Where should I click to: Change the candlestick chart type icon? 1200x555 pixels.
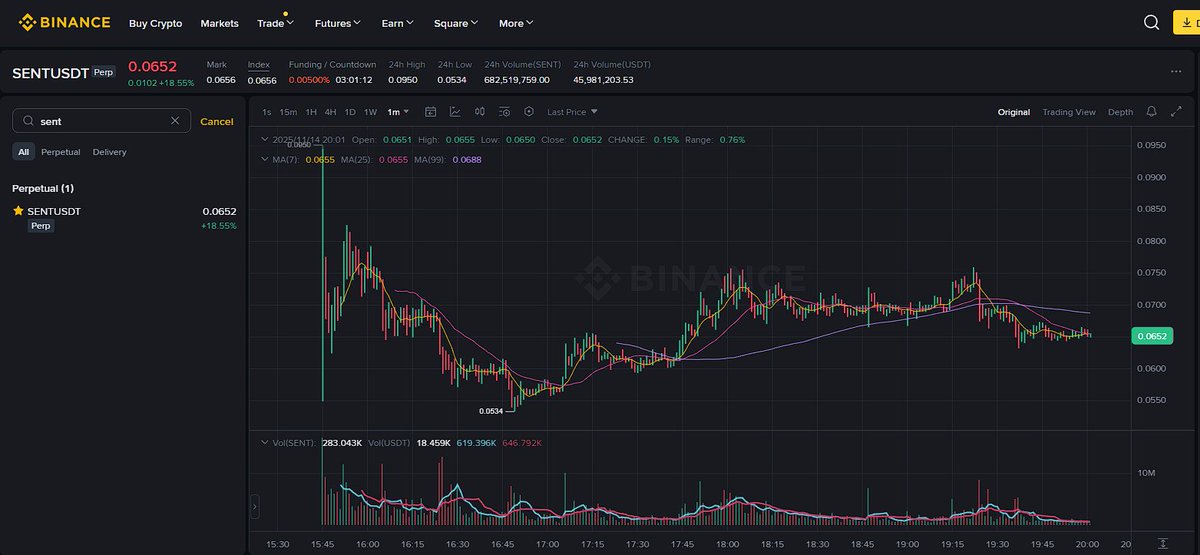coord(479,112)
